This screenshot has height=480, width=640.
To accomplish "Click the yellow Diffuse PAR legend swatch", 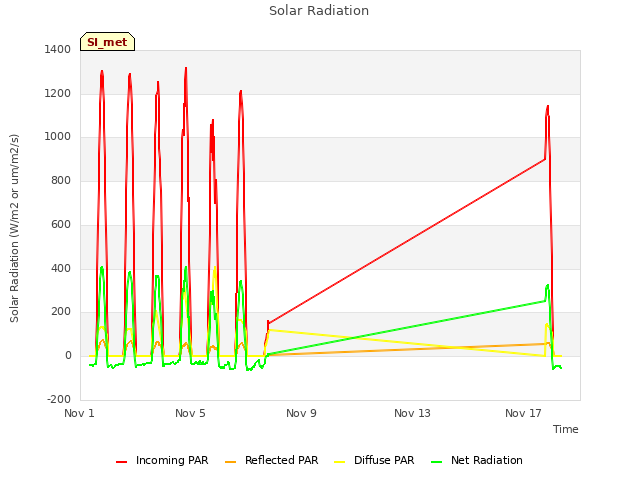I will click(340, 462).
